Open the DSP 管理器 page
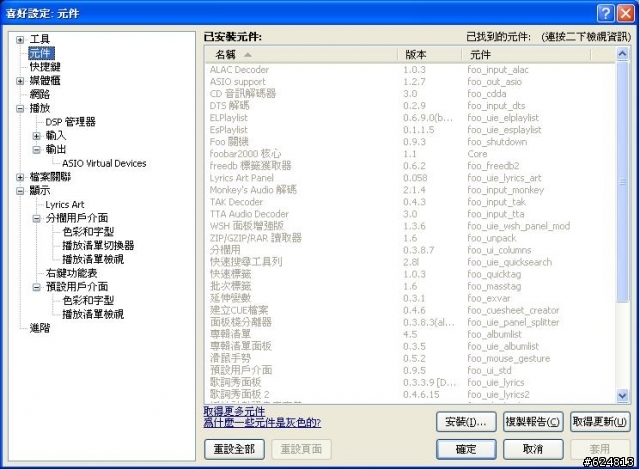The height and width of the screenshot is (470, 640). coord(70,122)
